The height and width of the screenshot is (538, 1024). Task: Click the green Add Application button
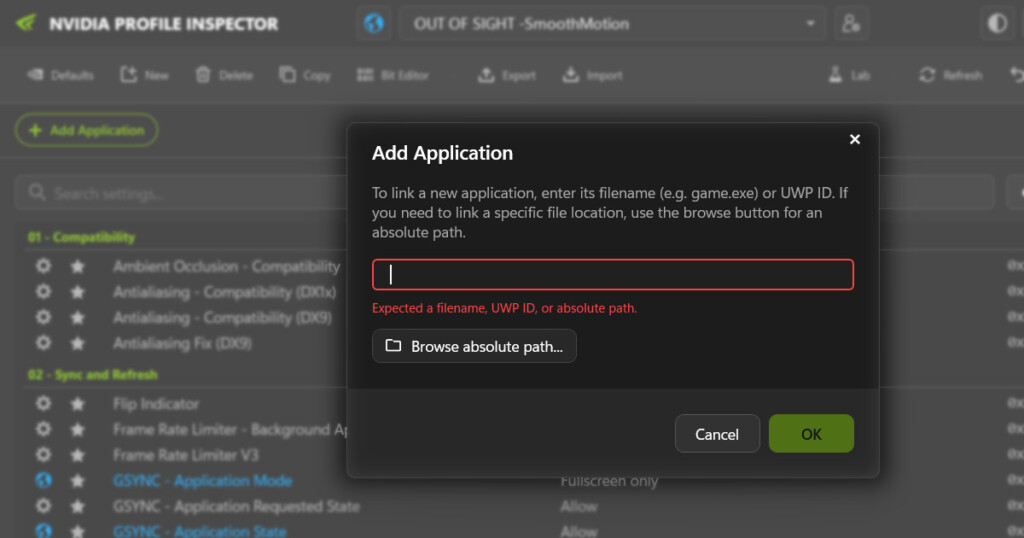tap(87, 130)
